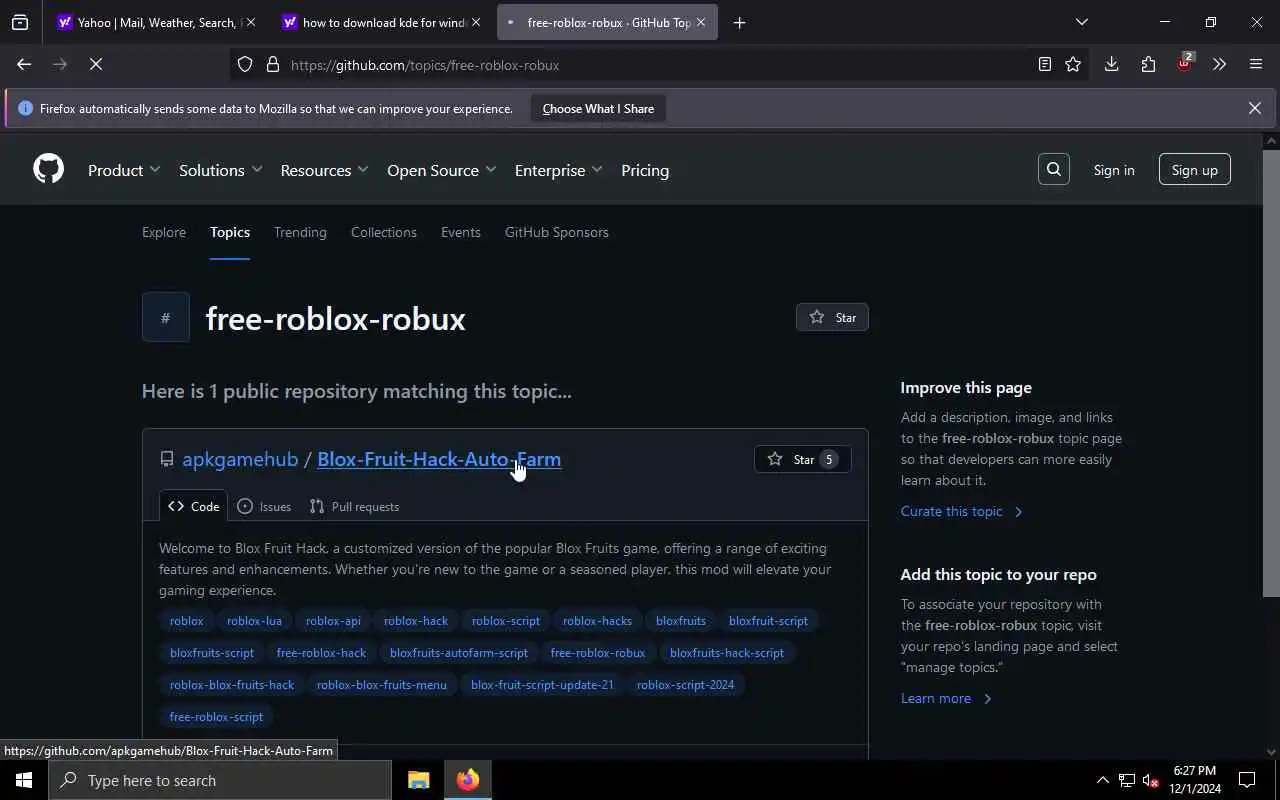Click the free-roblox-script topic tag

click(x=216, y=716)
